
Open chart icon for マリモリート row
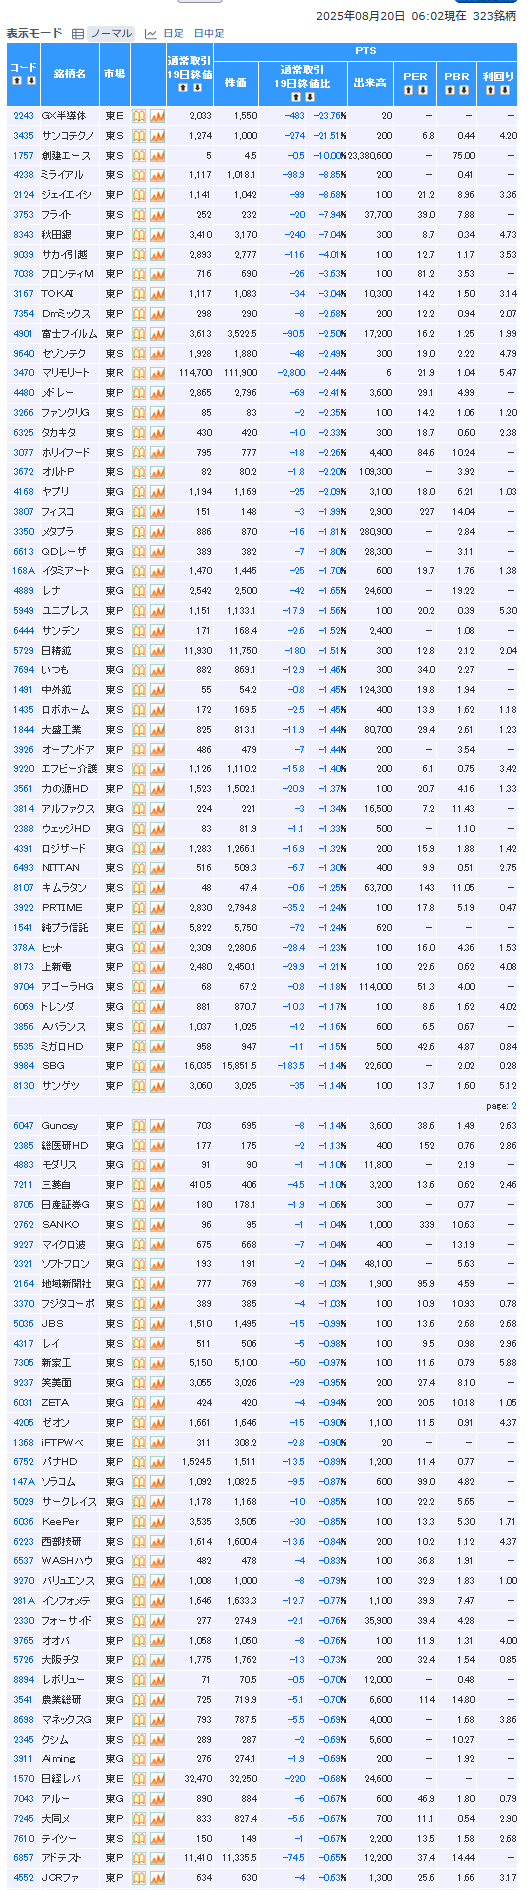[157, 373]
